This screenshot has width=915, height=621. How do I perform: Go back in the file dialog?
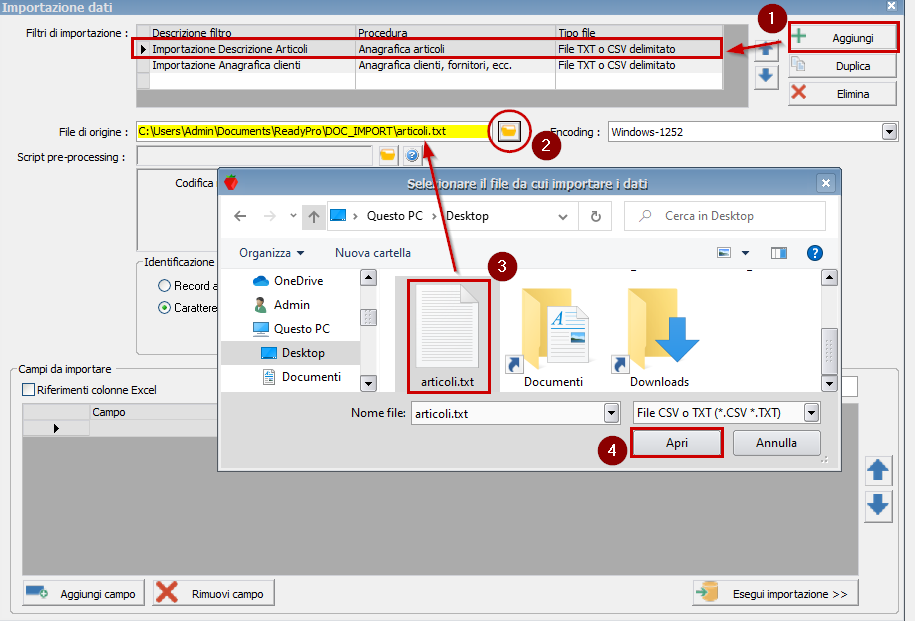tap(240, 216)
